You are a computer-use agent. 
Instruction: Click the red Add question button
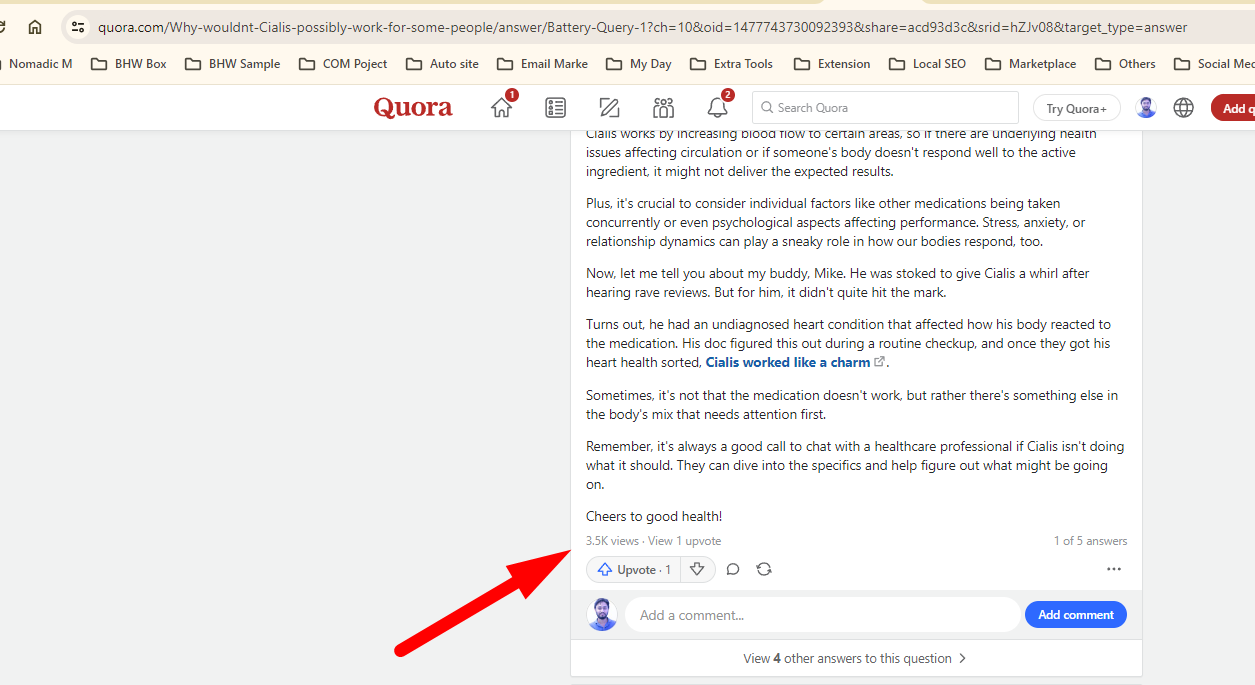click(1233, 108)
